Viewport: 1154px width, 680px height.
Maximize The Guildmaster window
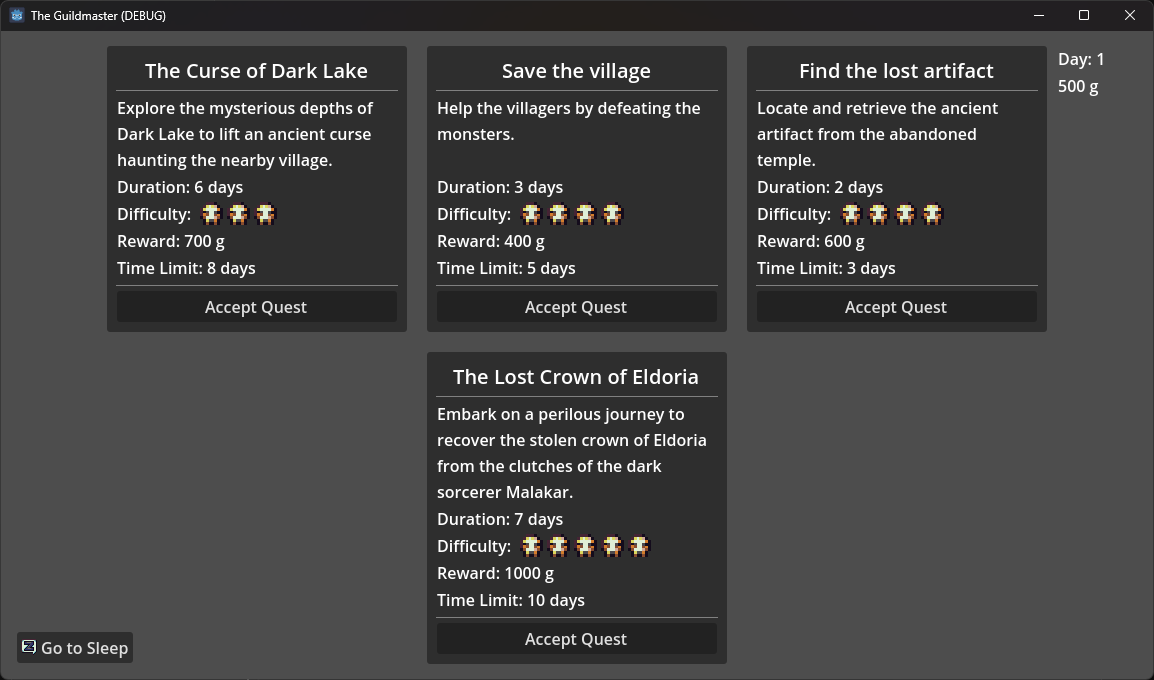1084,15
